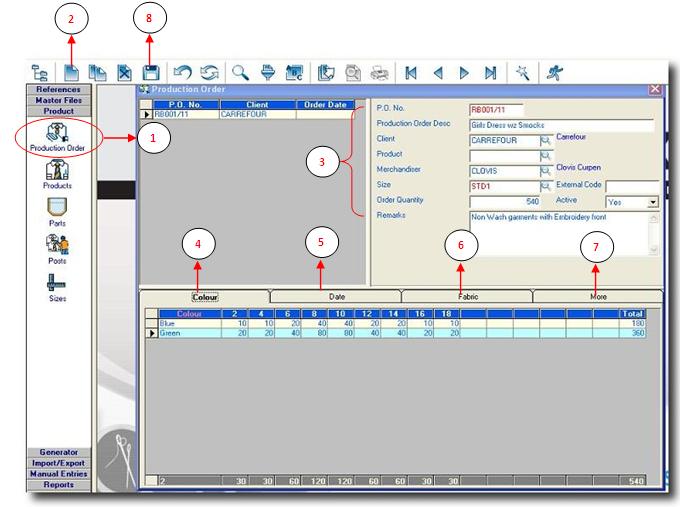680x507 pixels.
Task: Click the magnifier Search toolbar icon
Action: [x=240, y=73]
